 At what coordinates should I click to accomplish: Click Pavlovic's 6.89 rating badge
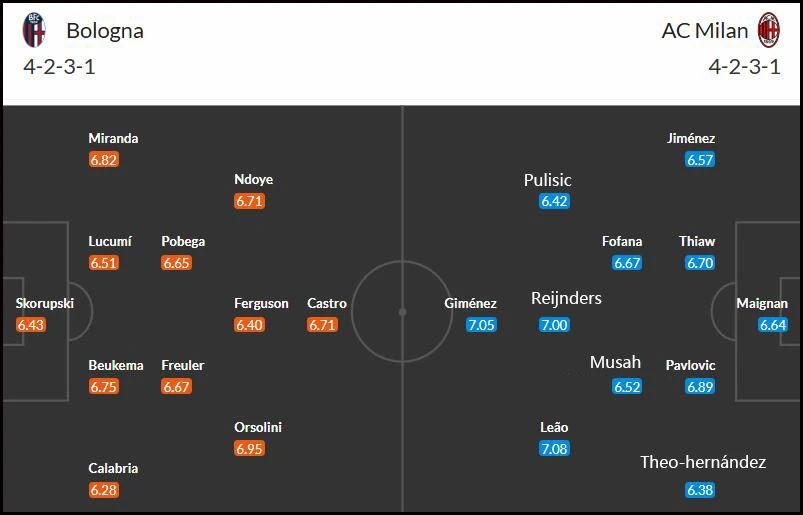click(x=700, y=387)
